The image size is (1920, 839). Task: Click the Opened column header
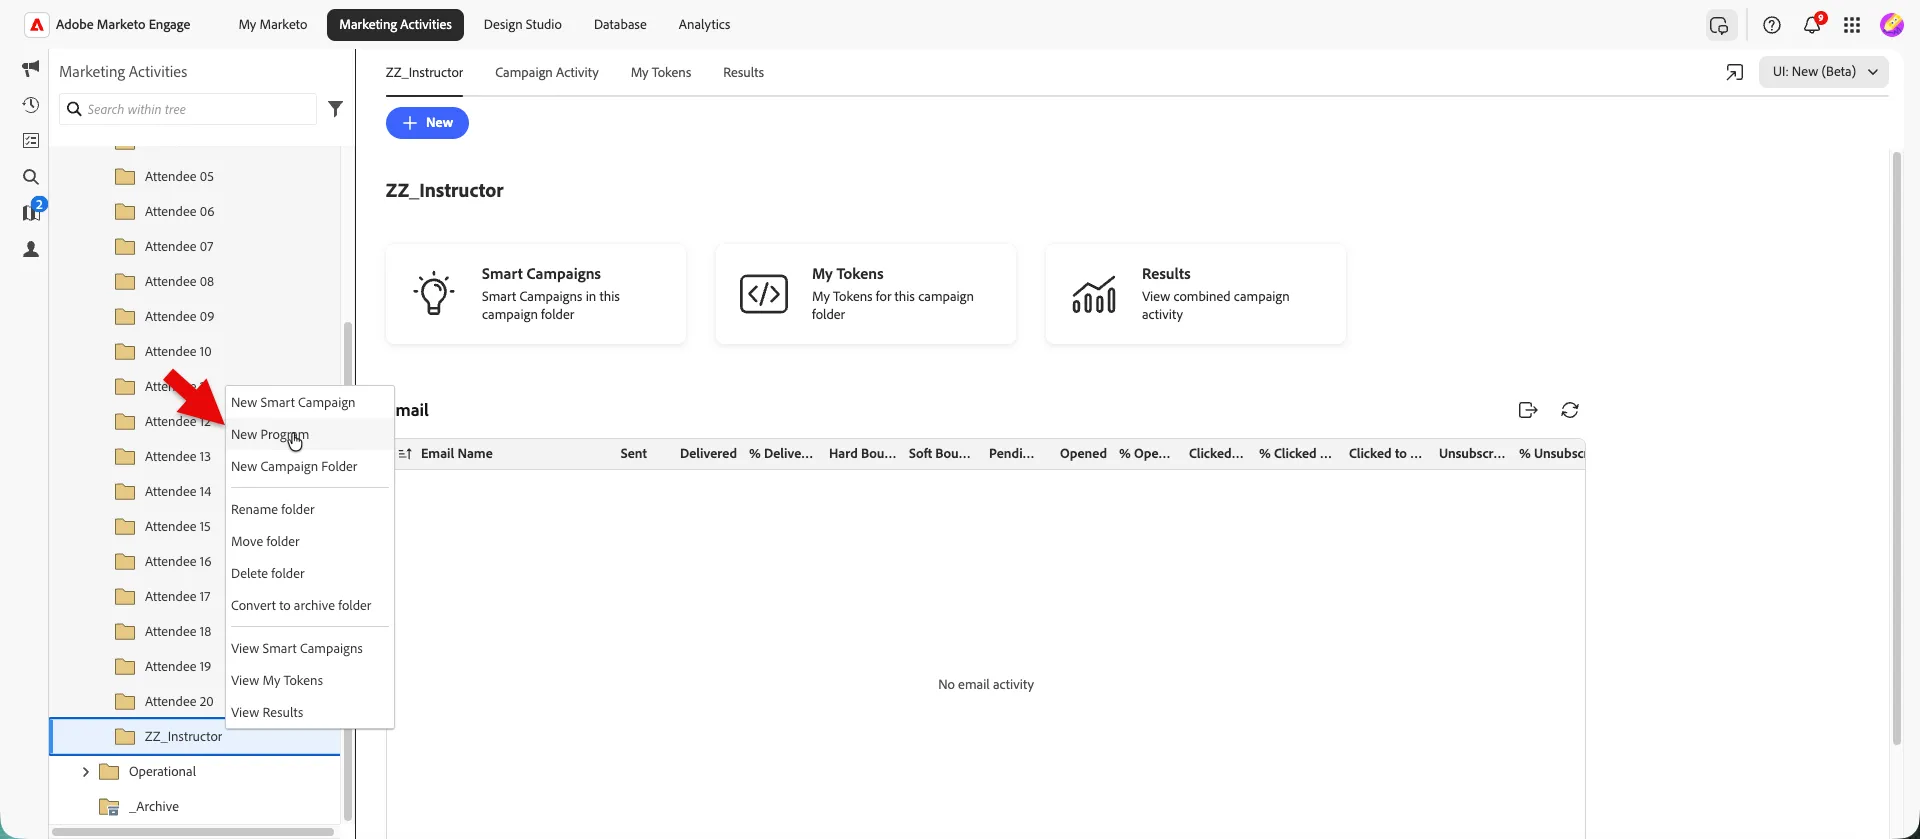click(x=1083, y=454)
